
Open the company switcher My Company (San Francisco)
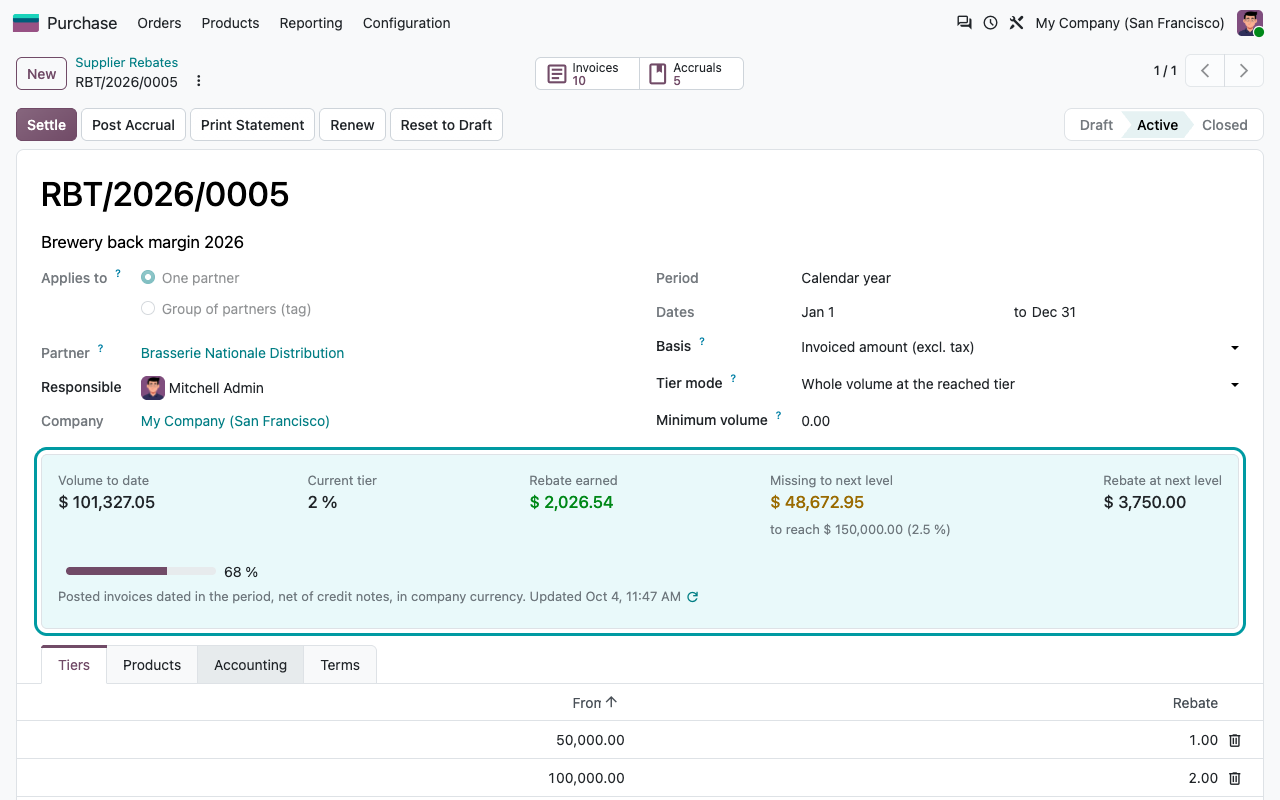click(1130, 23)
